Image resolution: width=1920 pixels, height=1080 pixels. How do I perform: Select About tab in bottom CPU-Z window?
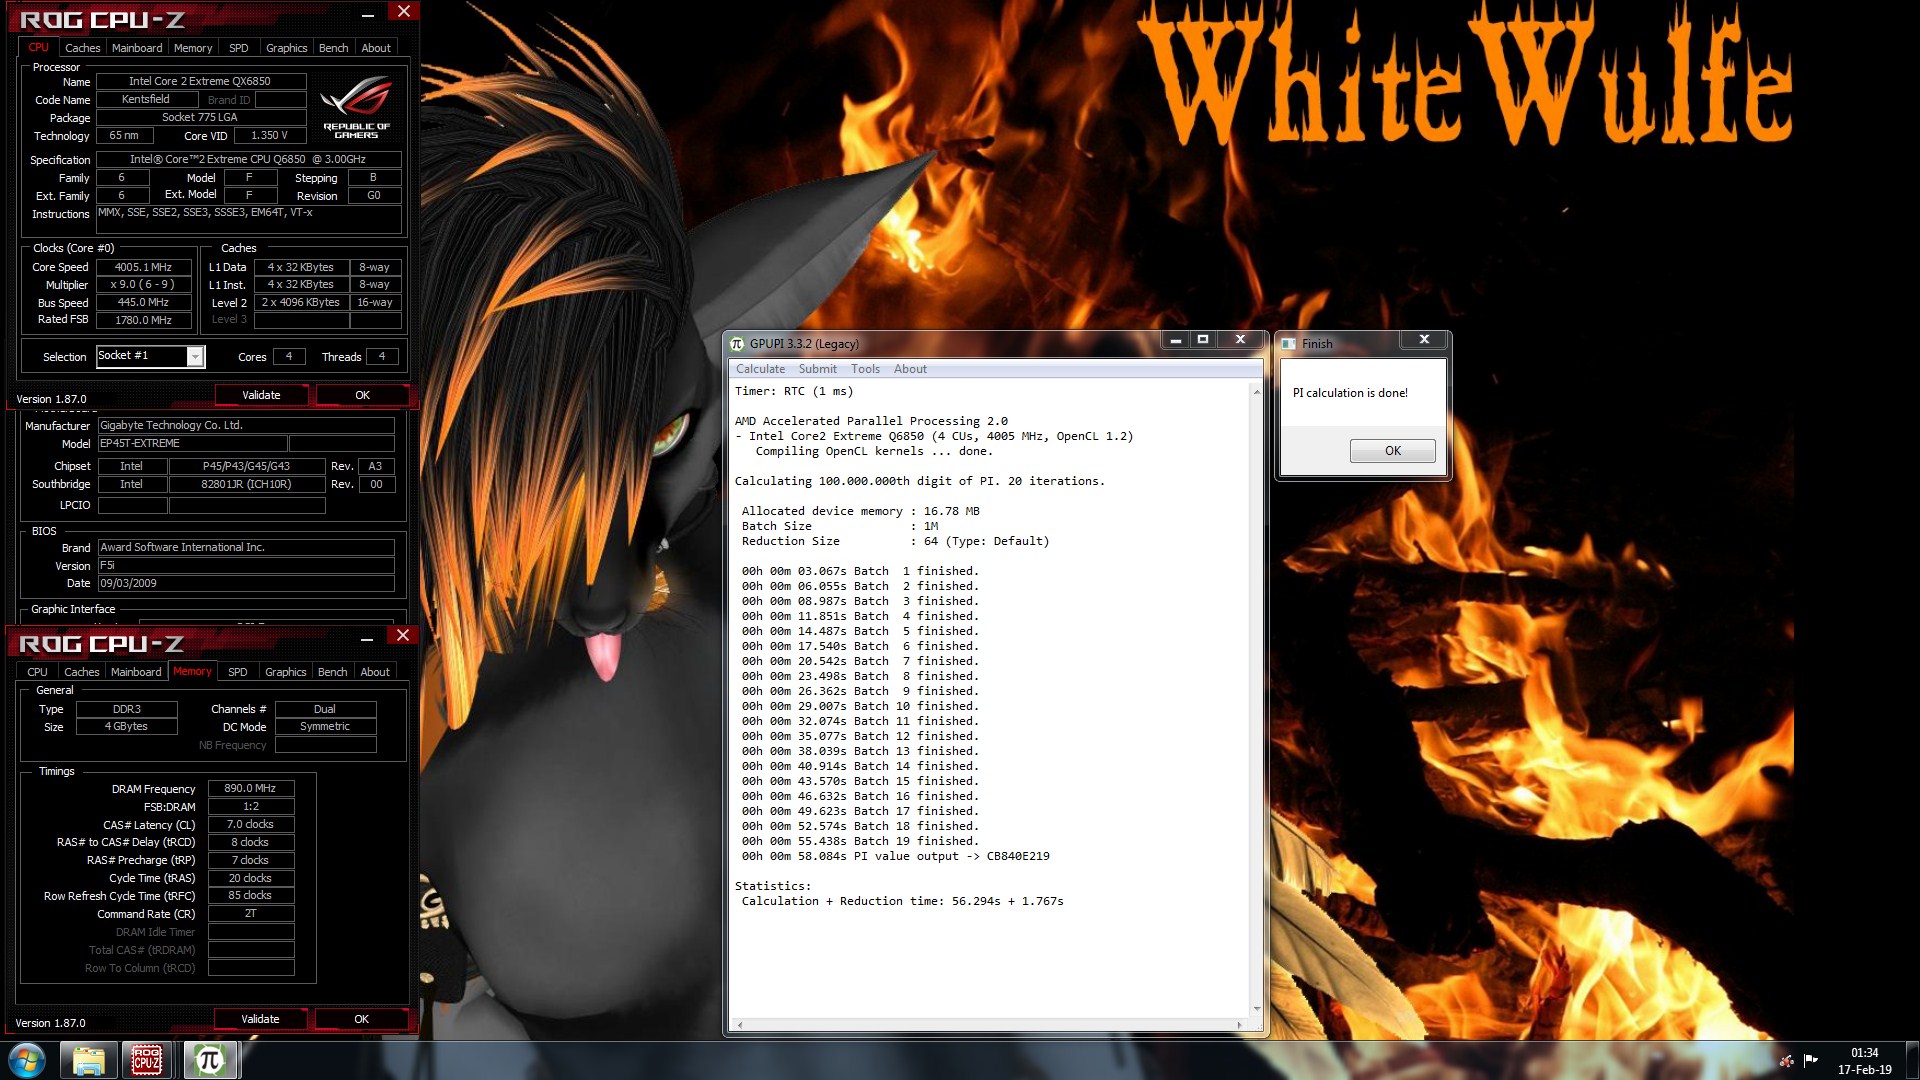tap(375, 672)
